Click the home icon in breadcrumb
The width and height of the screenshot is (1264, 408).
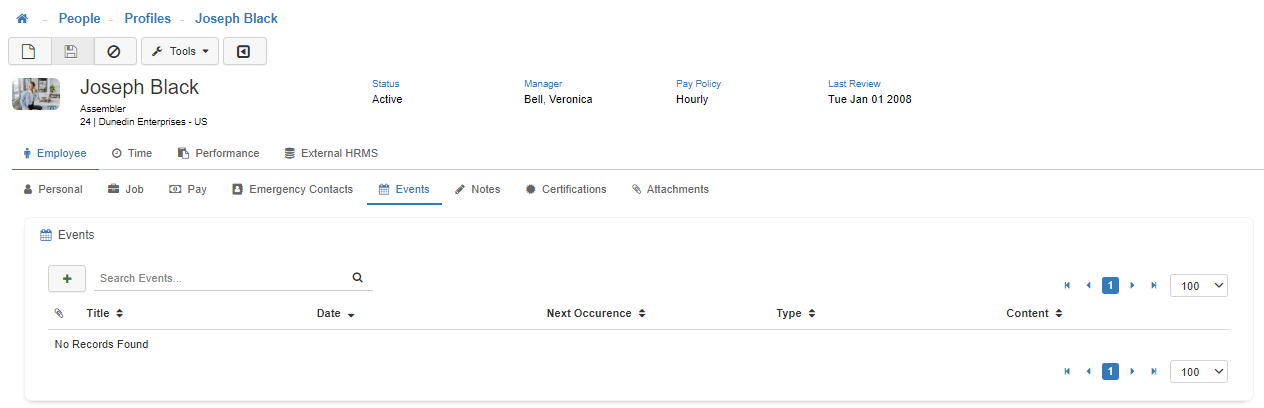pos(22,19)
